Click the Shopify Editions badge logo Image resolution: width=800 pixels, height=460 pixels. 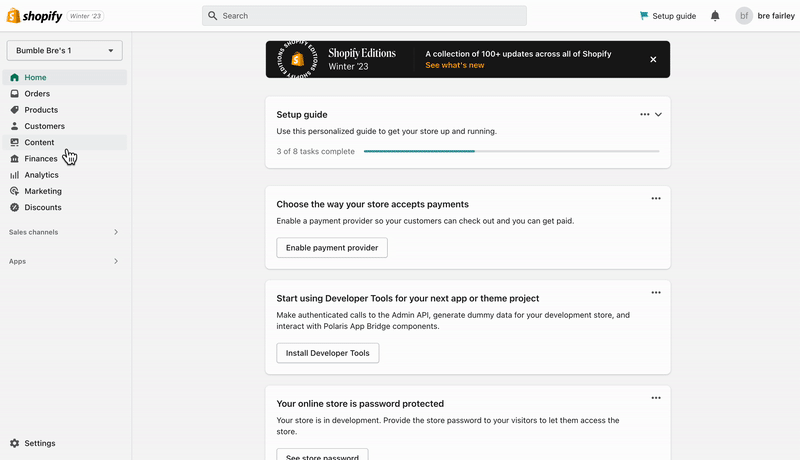pos(297,60)
